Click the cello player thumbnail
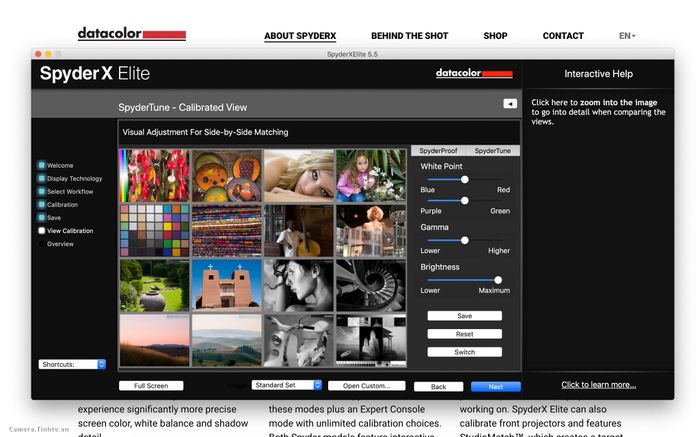Viewport: 700px width, 437px height. 299,231
